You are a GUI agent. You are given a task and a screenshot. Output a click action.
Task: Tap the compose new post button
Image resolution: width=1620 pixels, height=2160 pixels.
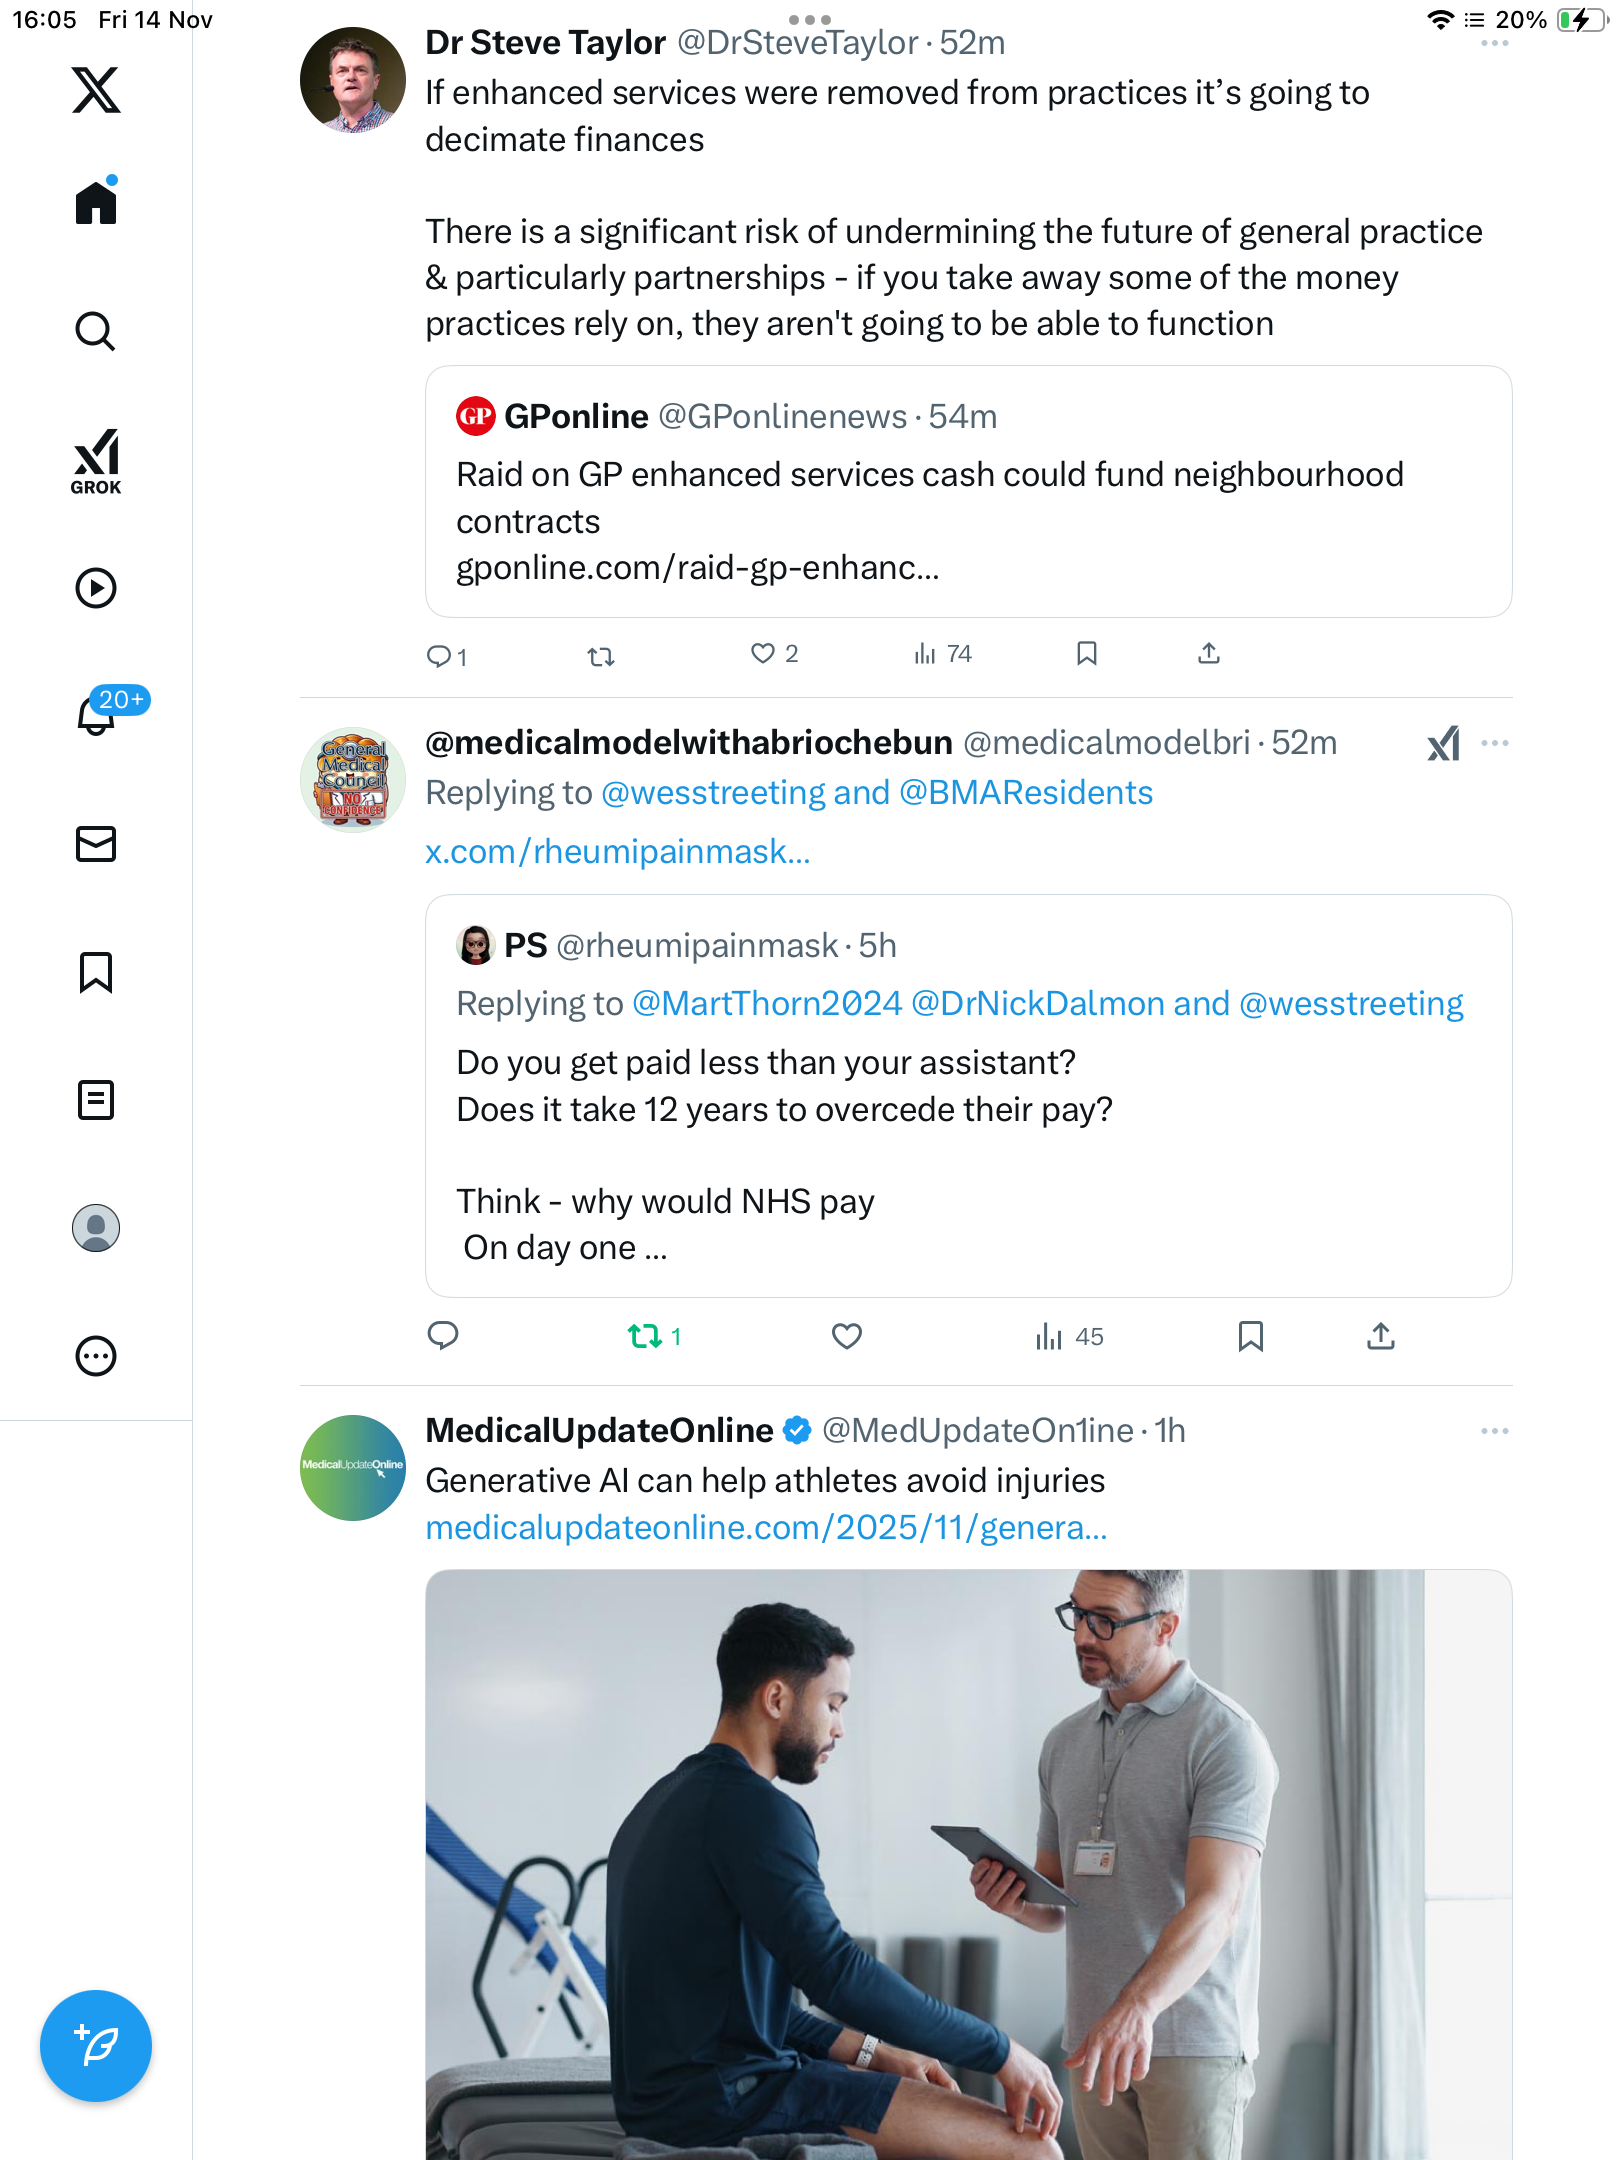click(x=96, y=2046)
